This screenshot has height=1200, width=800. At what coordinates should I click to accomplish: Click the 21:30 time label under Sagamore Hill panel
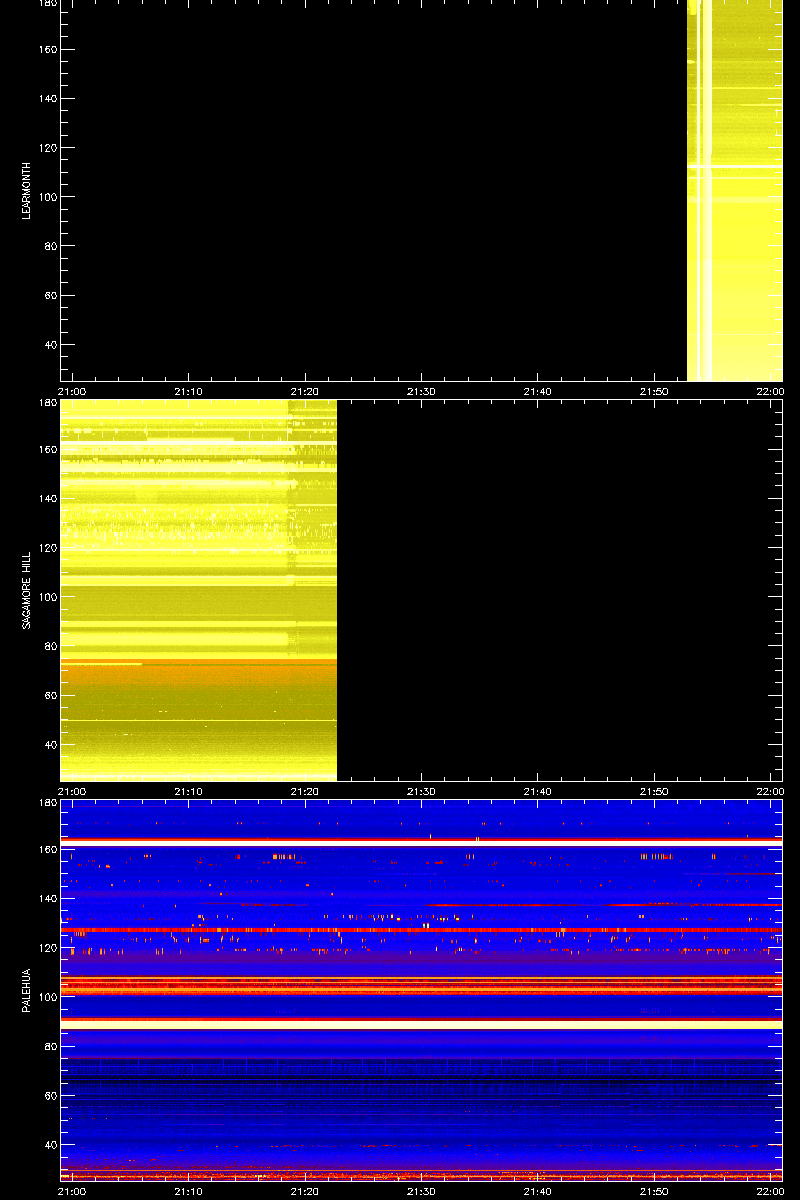pos(421,791)
